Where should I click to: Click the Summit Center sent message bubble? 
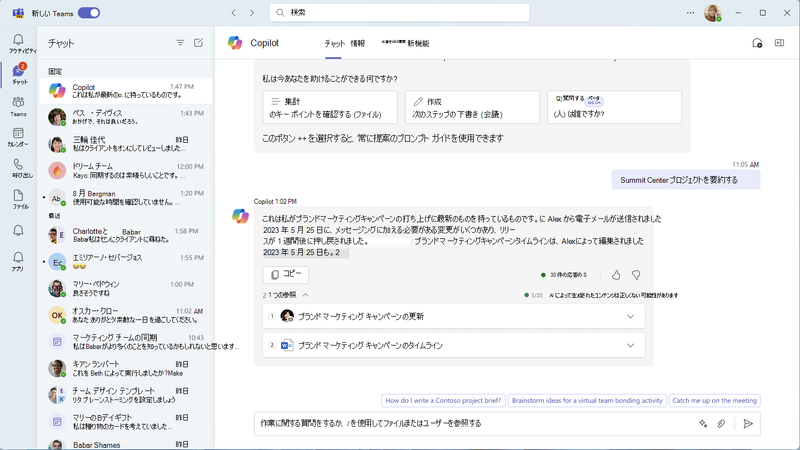click(x=686, y=180)
